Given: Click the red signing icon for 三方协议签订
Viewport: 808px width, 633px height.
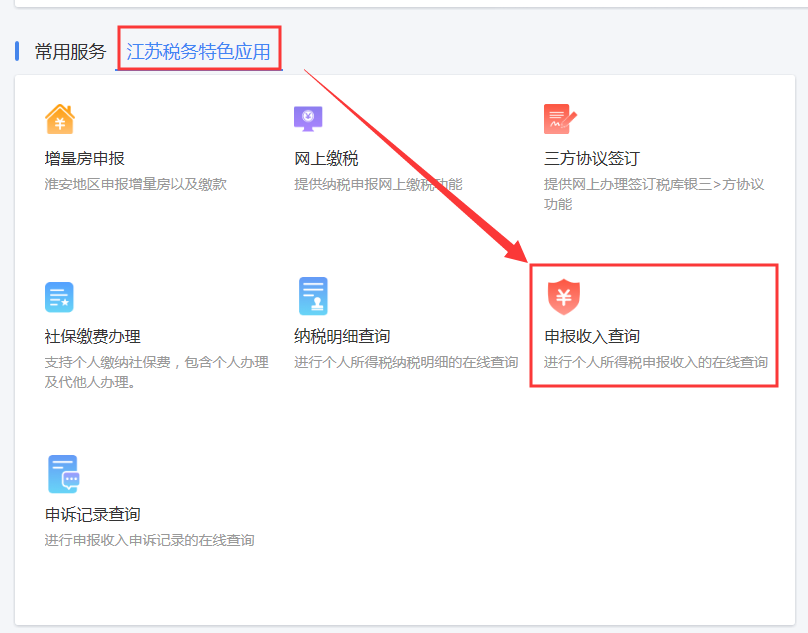Looking at the screenshot, I should (x=559, y=119).
